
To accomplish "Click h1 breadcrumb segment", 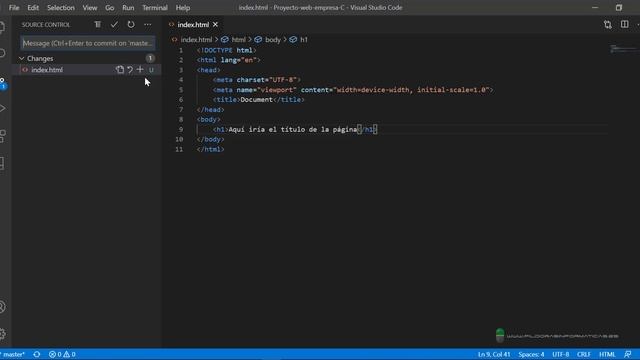I will (x=304, y=40).
